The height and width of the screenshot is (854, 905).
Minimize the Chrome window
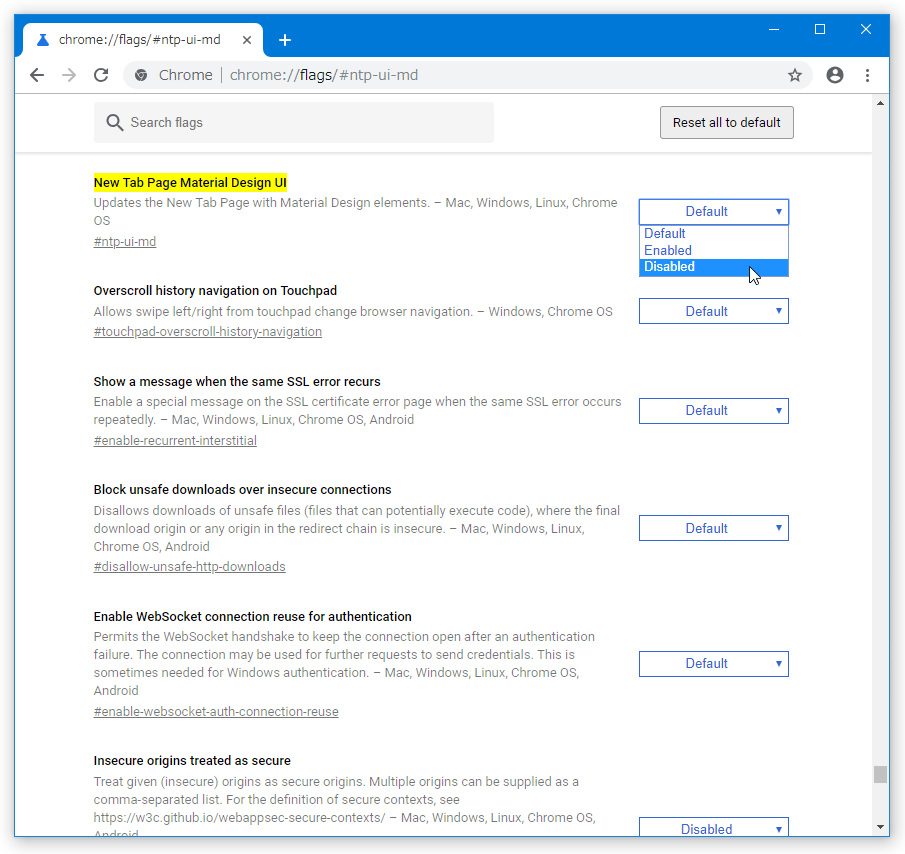tap(774, 29)
